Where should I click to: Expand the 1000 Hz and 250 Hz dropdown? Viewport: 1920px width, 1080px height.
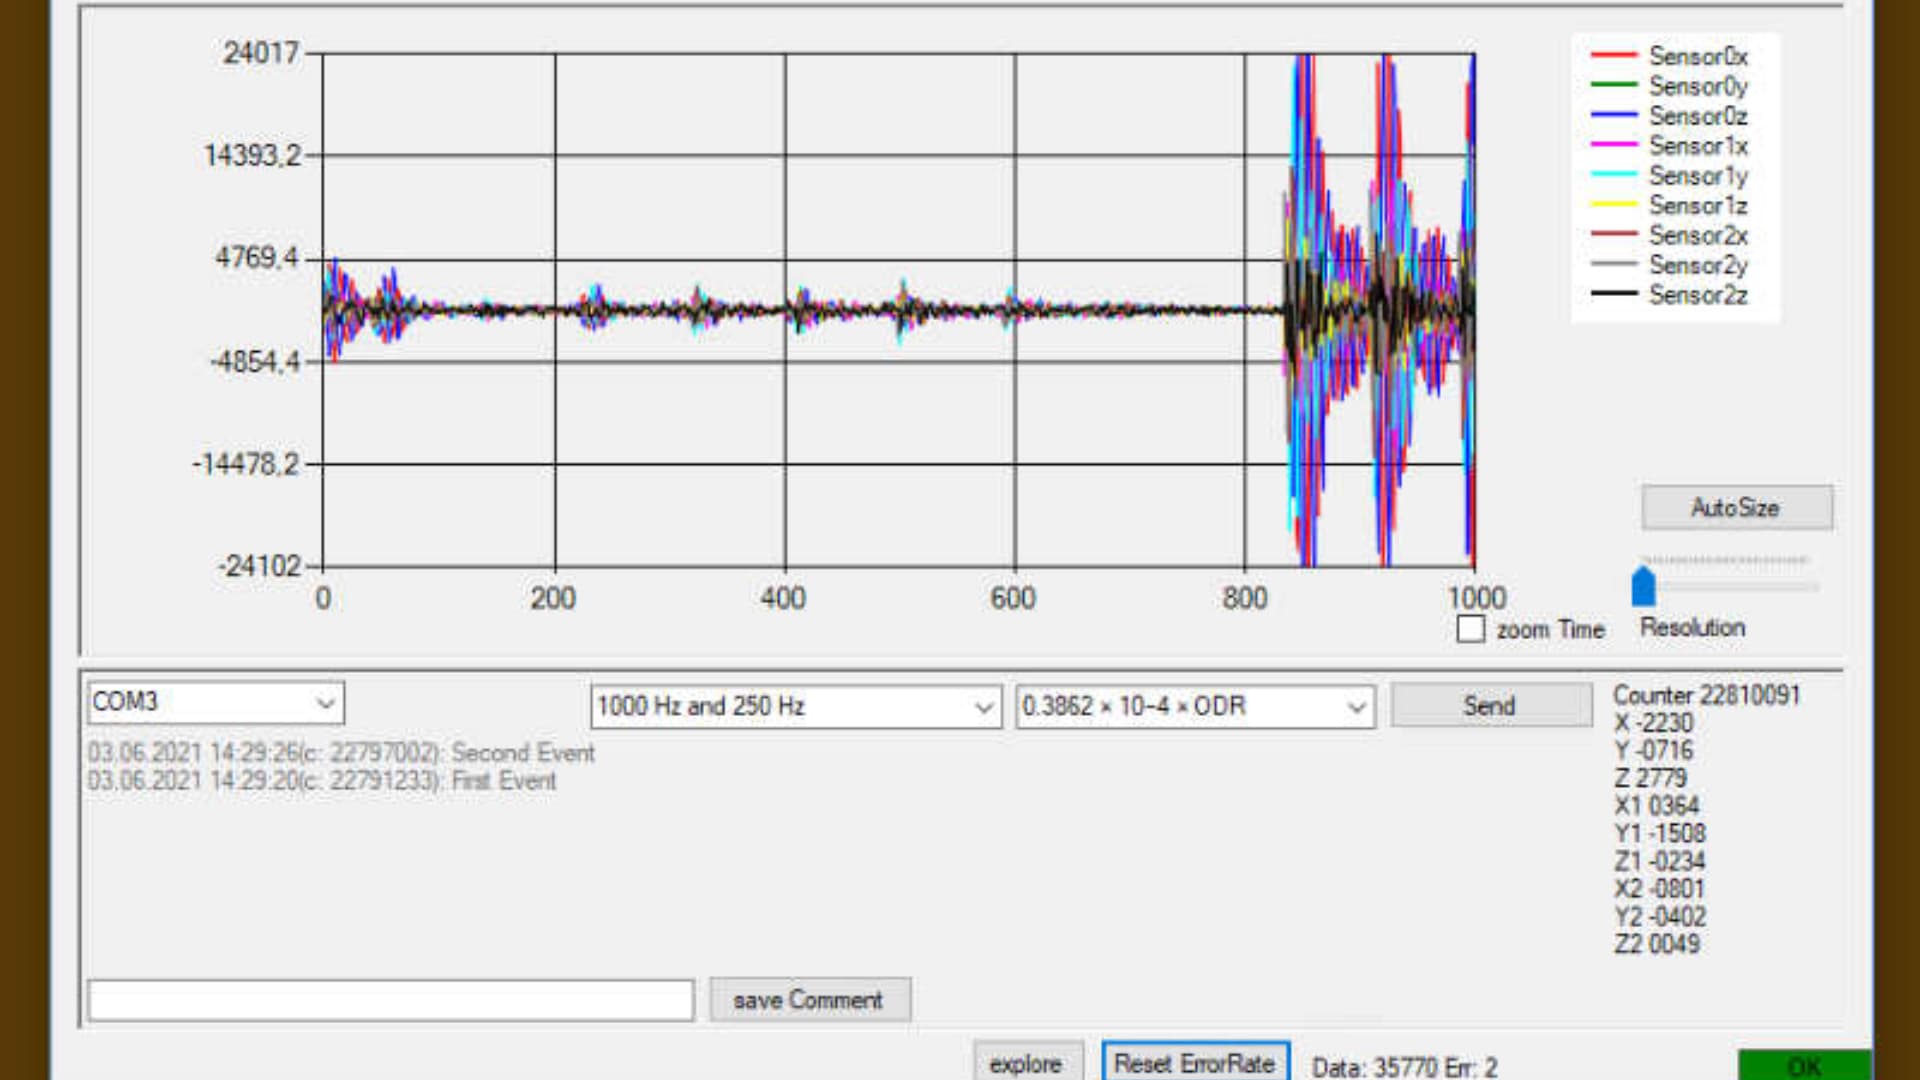tap(796, 706)
